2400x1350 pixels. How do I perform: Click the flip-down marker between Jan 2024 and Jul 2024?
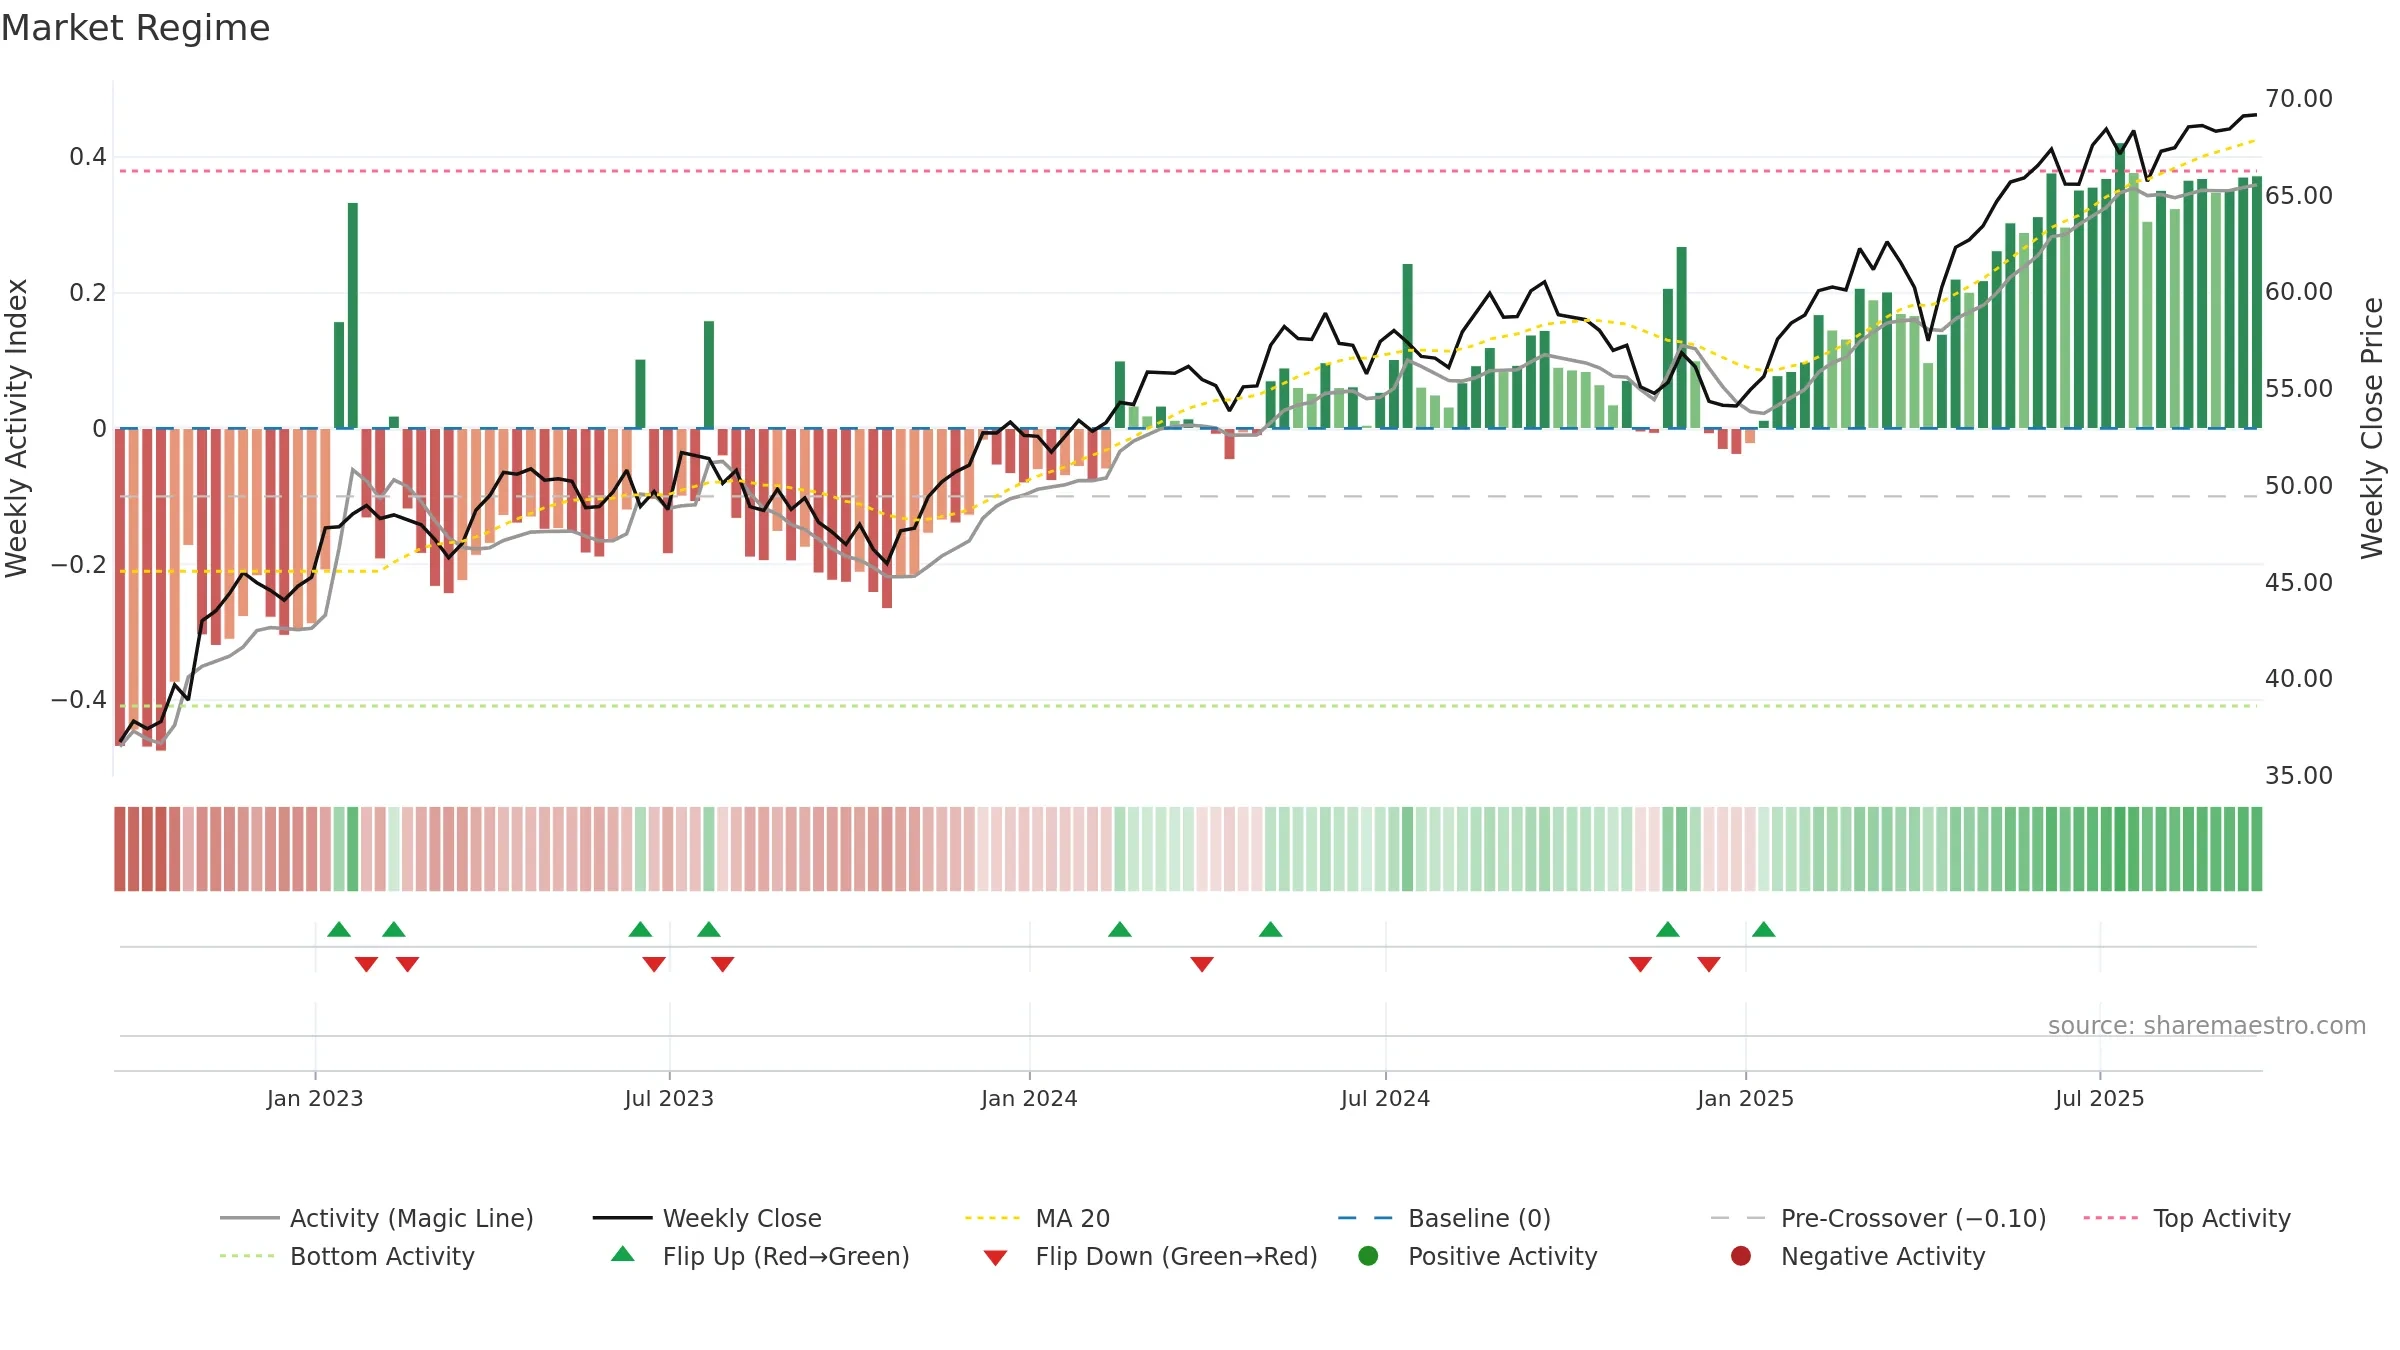click(1202, 964)
